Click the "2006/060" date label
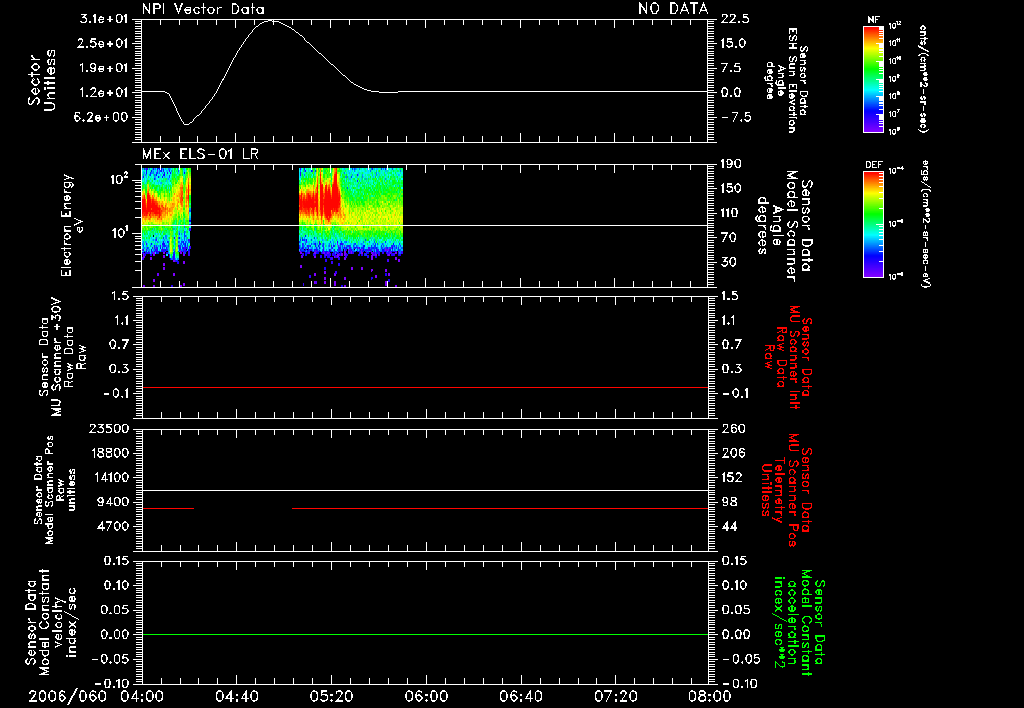This screenshot has height=708, width=1024. pos(67,697)
